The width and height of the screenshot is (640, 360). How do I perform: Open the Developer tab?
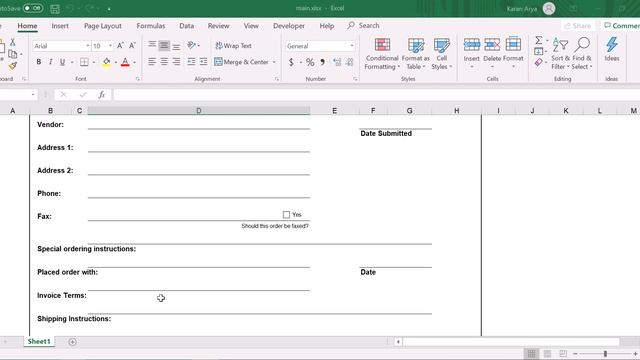click(289, 26)
